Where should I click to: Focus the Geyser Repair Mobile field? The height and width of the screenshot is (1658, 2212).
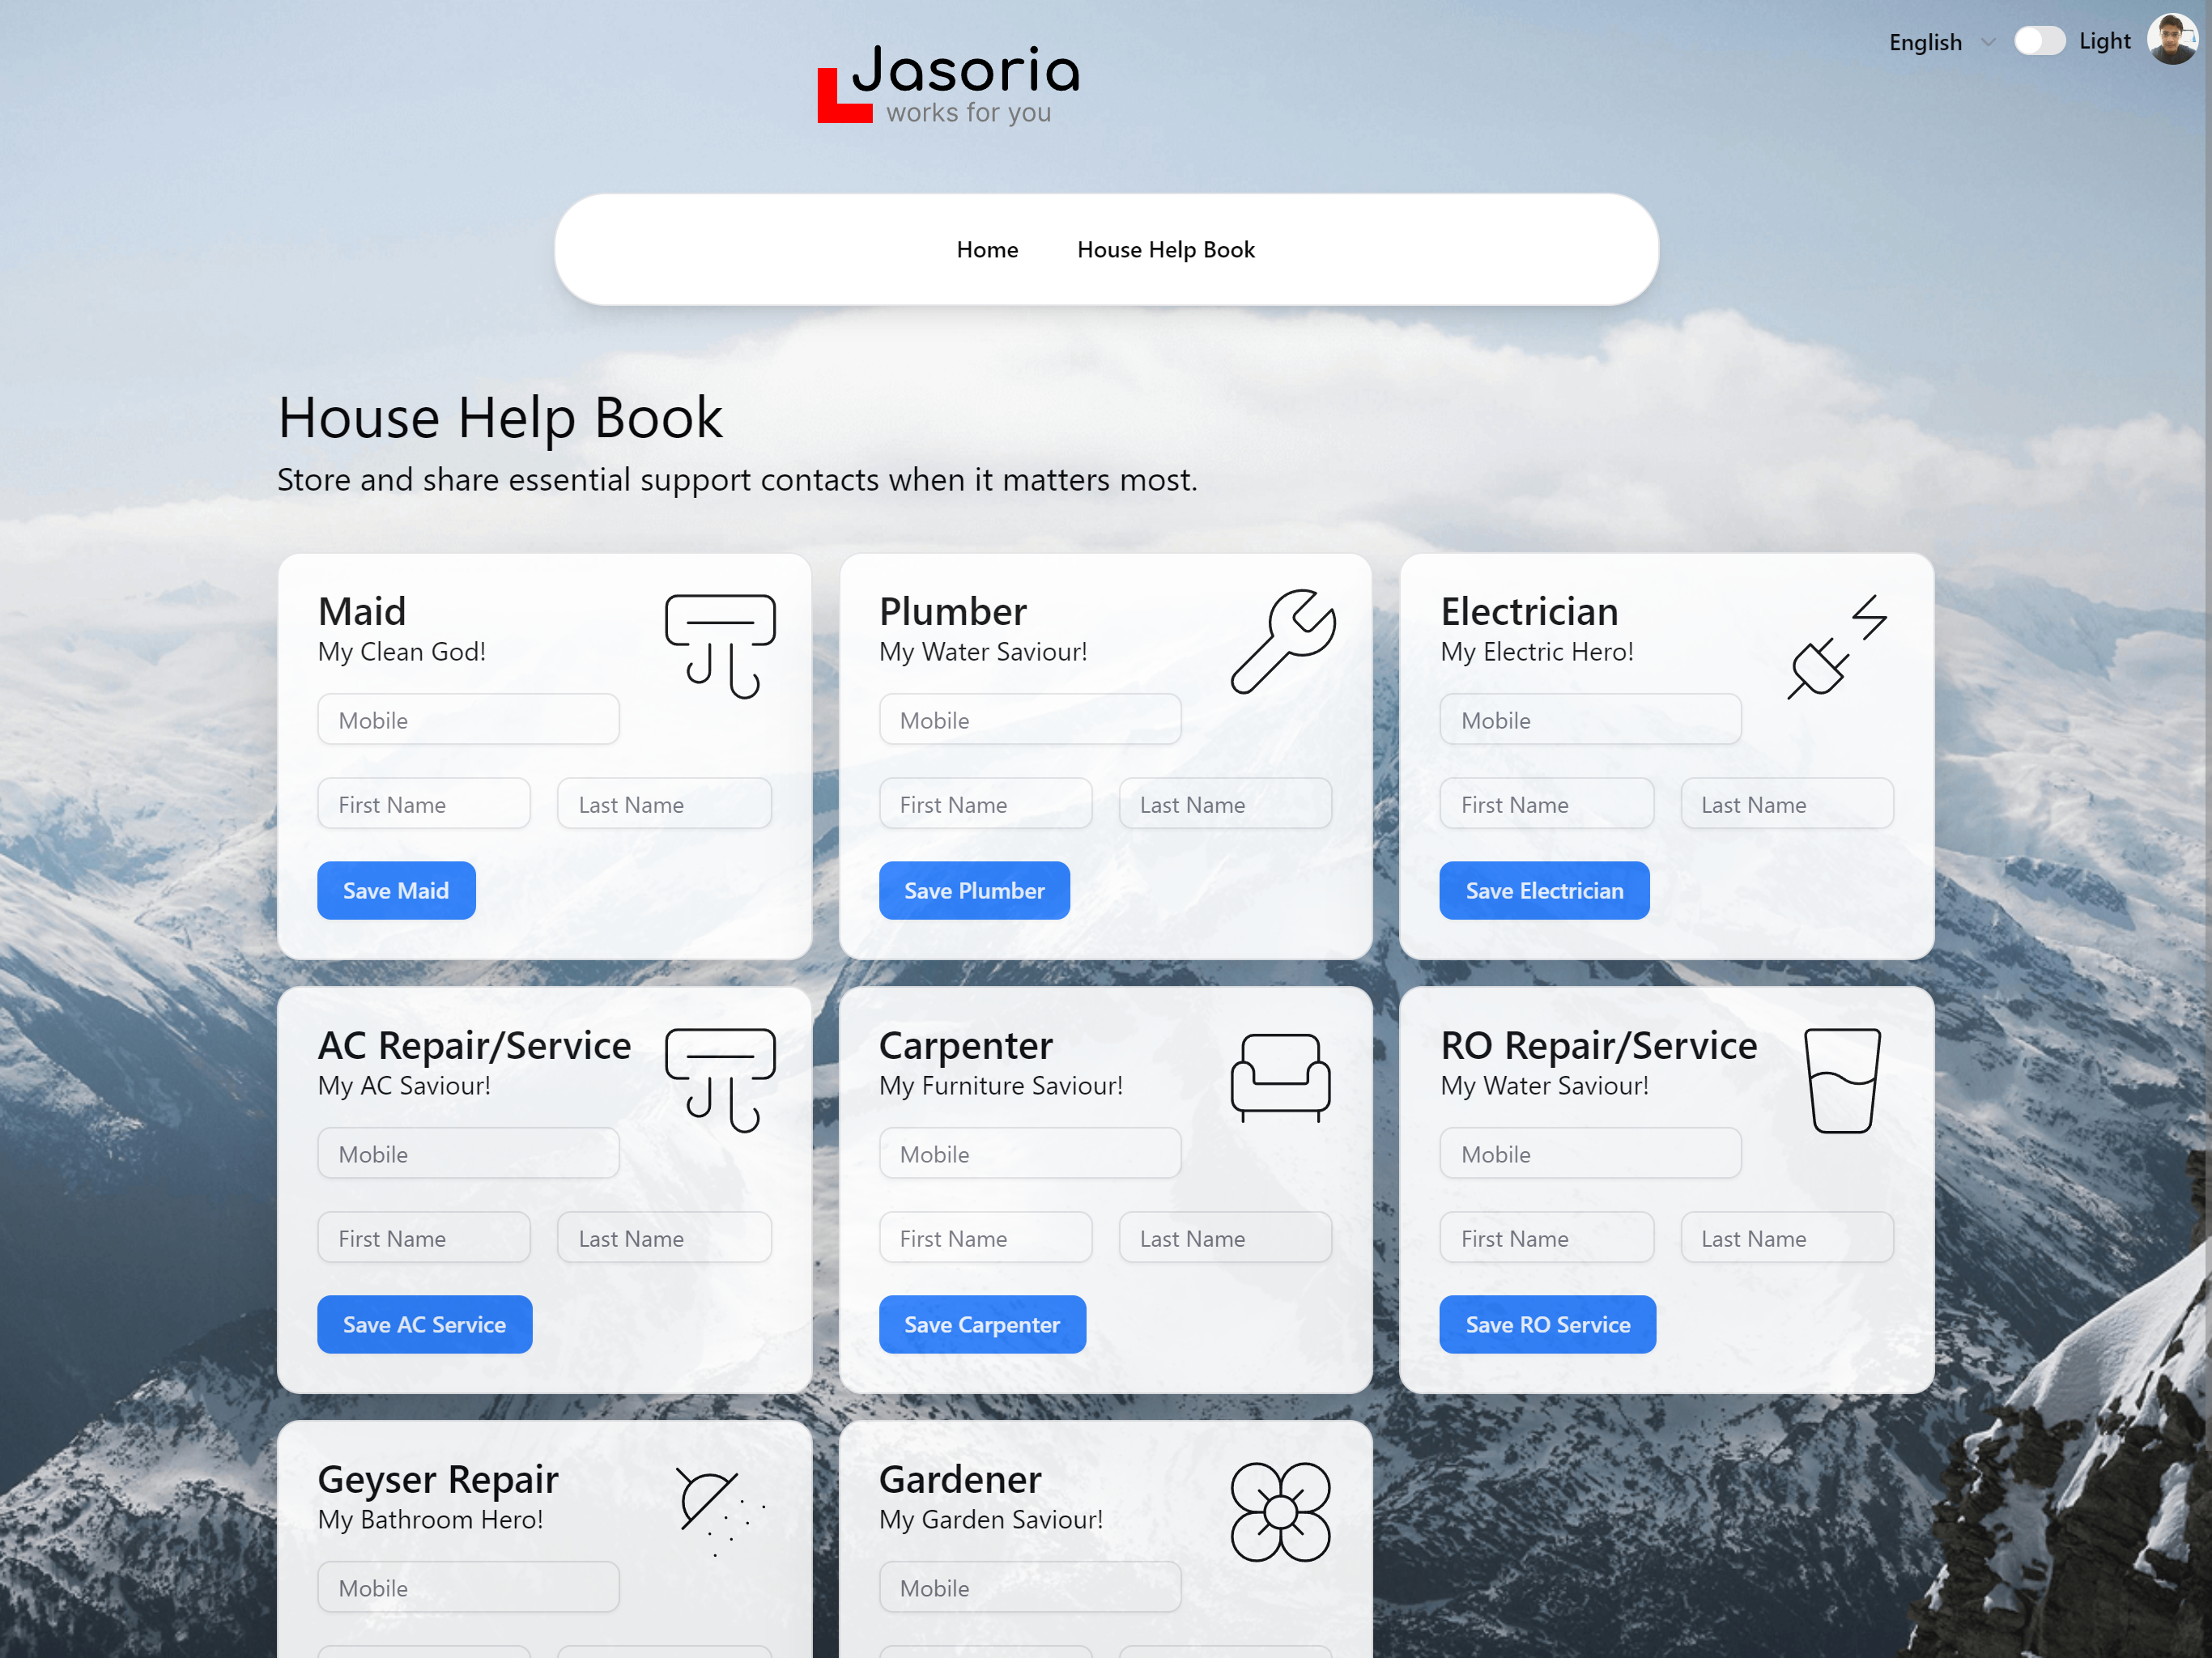(x=468, y=1588)
